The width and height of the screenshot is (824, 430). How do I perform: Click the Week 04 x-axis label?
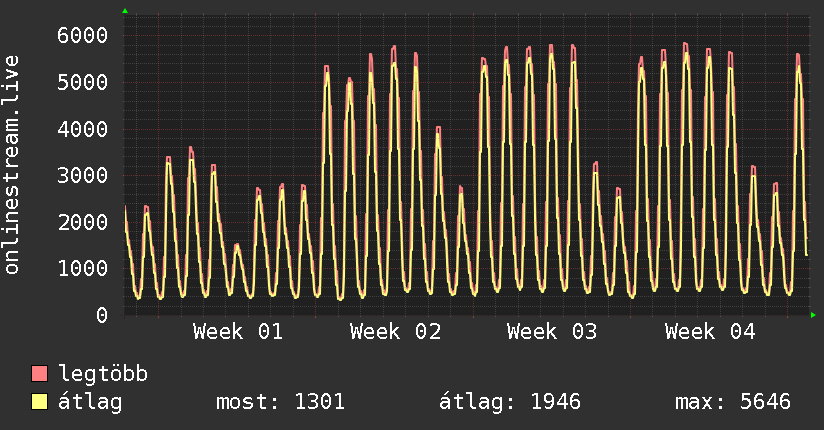pos(709,332)
